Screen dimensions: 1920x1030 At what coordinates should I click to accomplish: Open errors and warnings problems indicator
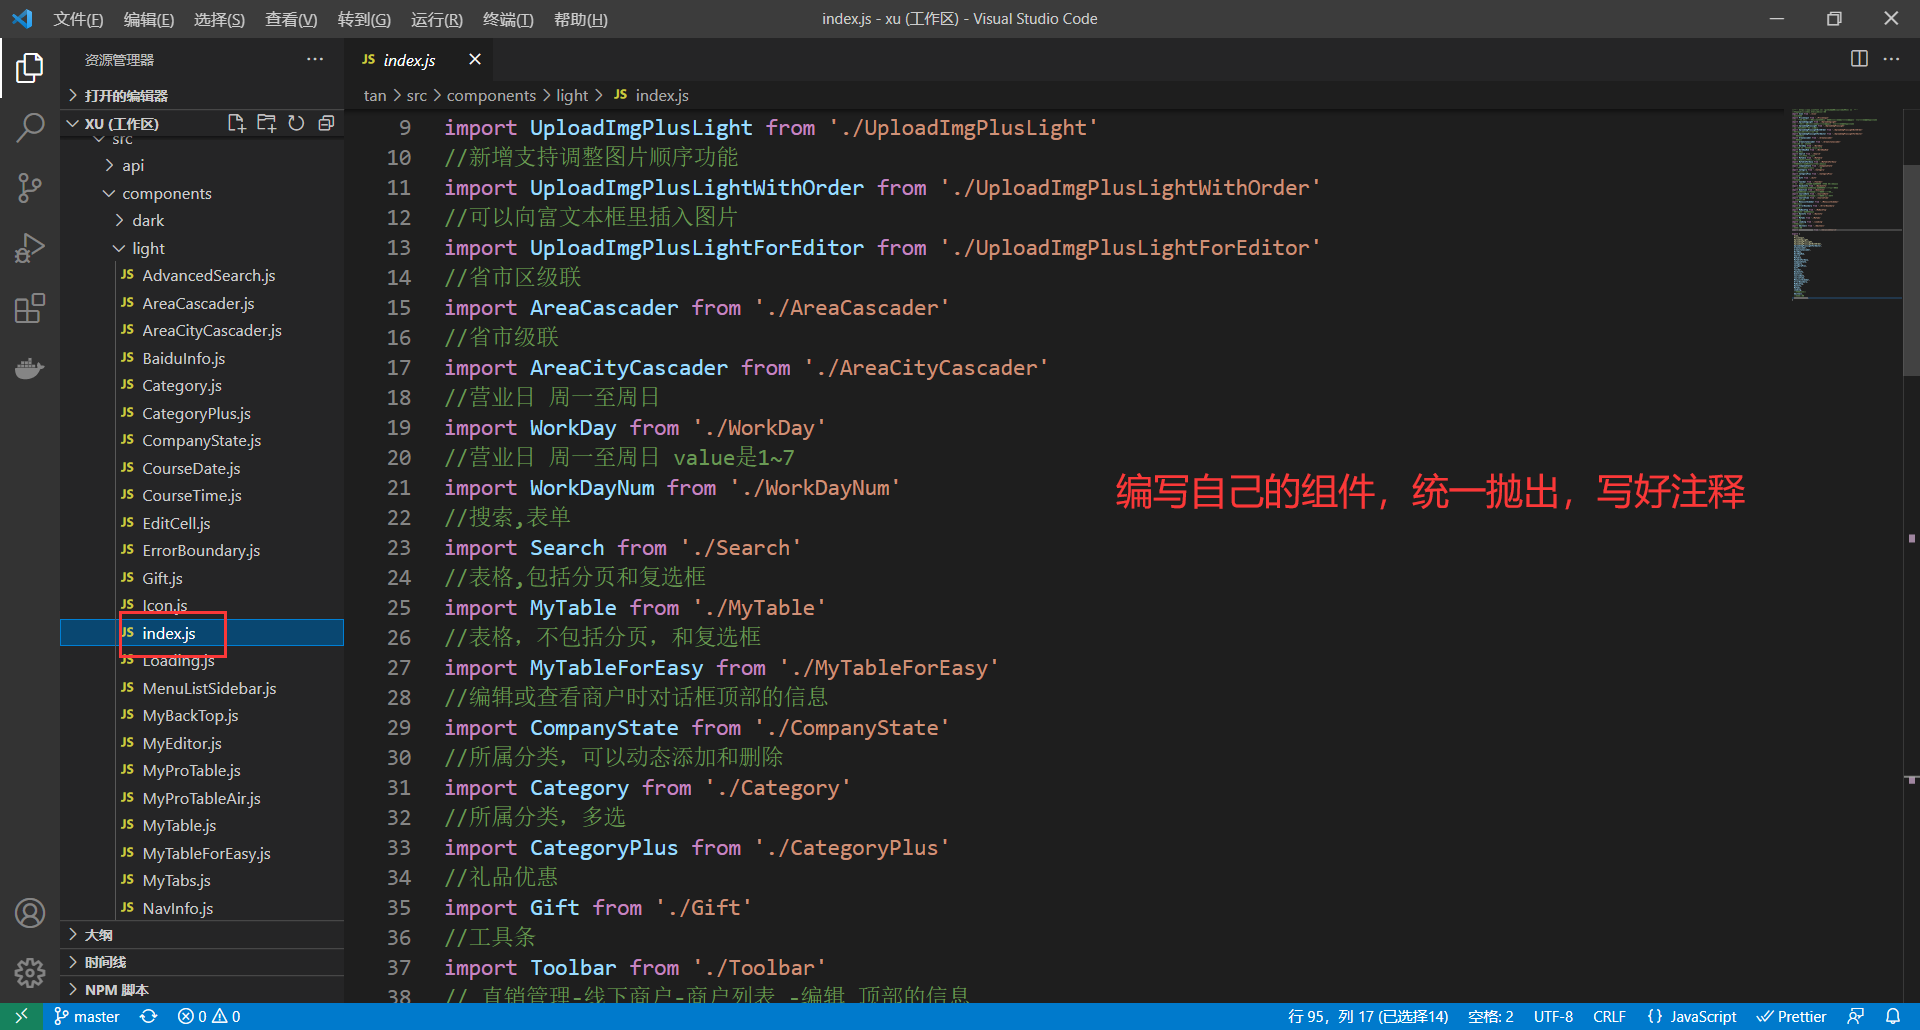tap(209, 1016)
